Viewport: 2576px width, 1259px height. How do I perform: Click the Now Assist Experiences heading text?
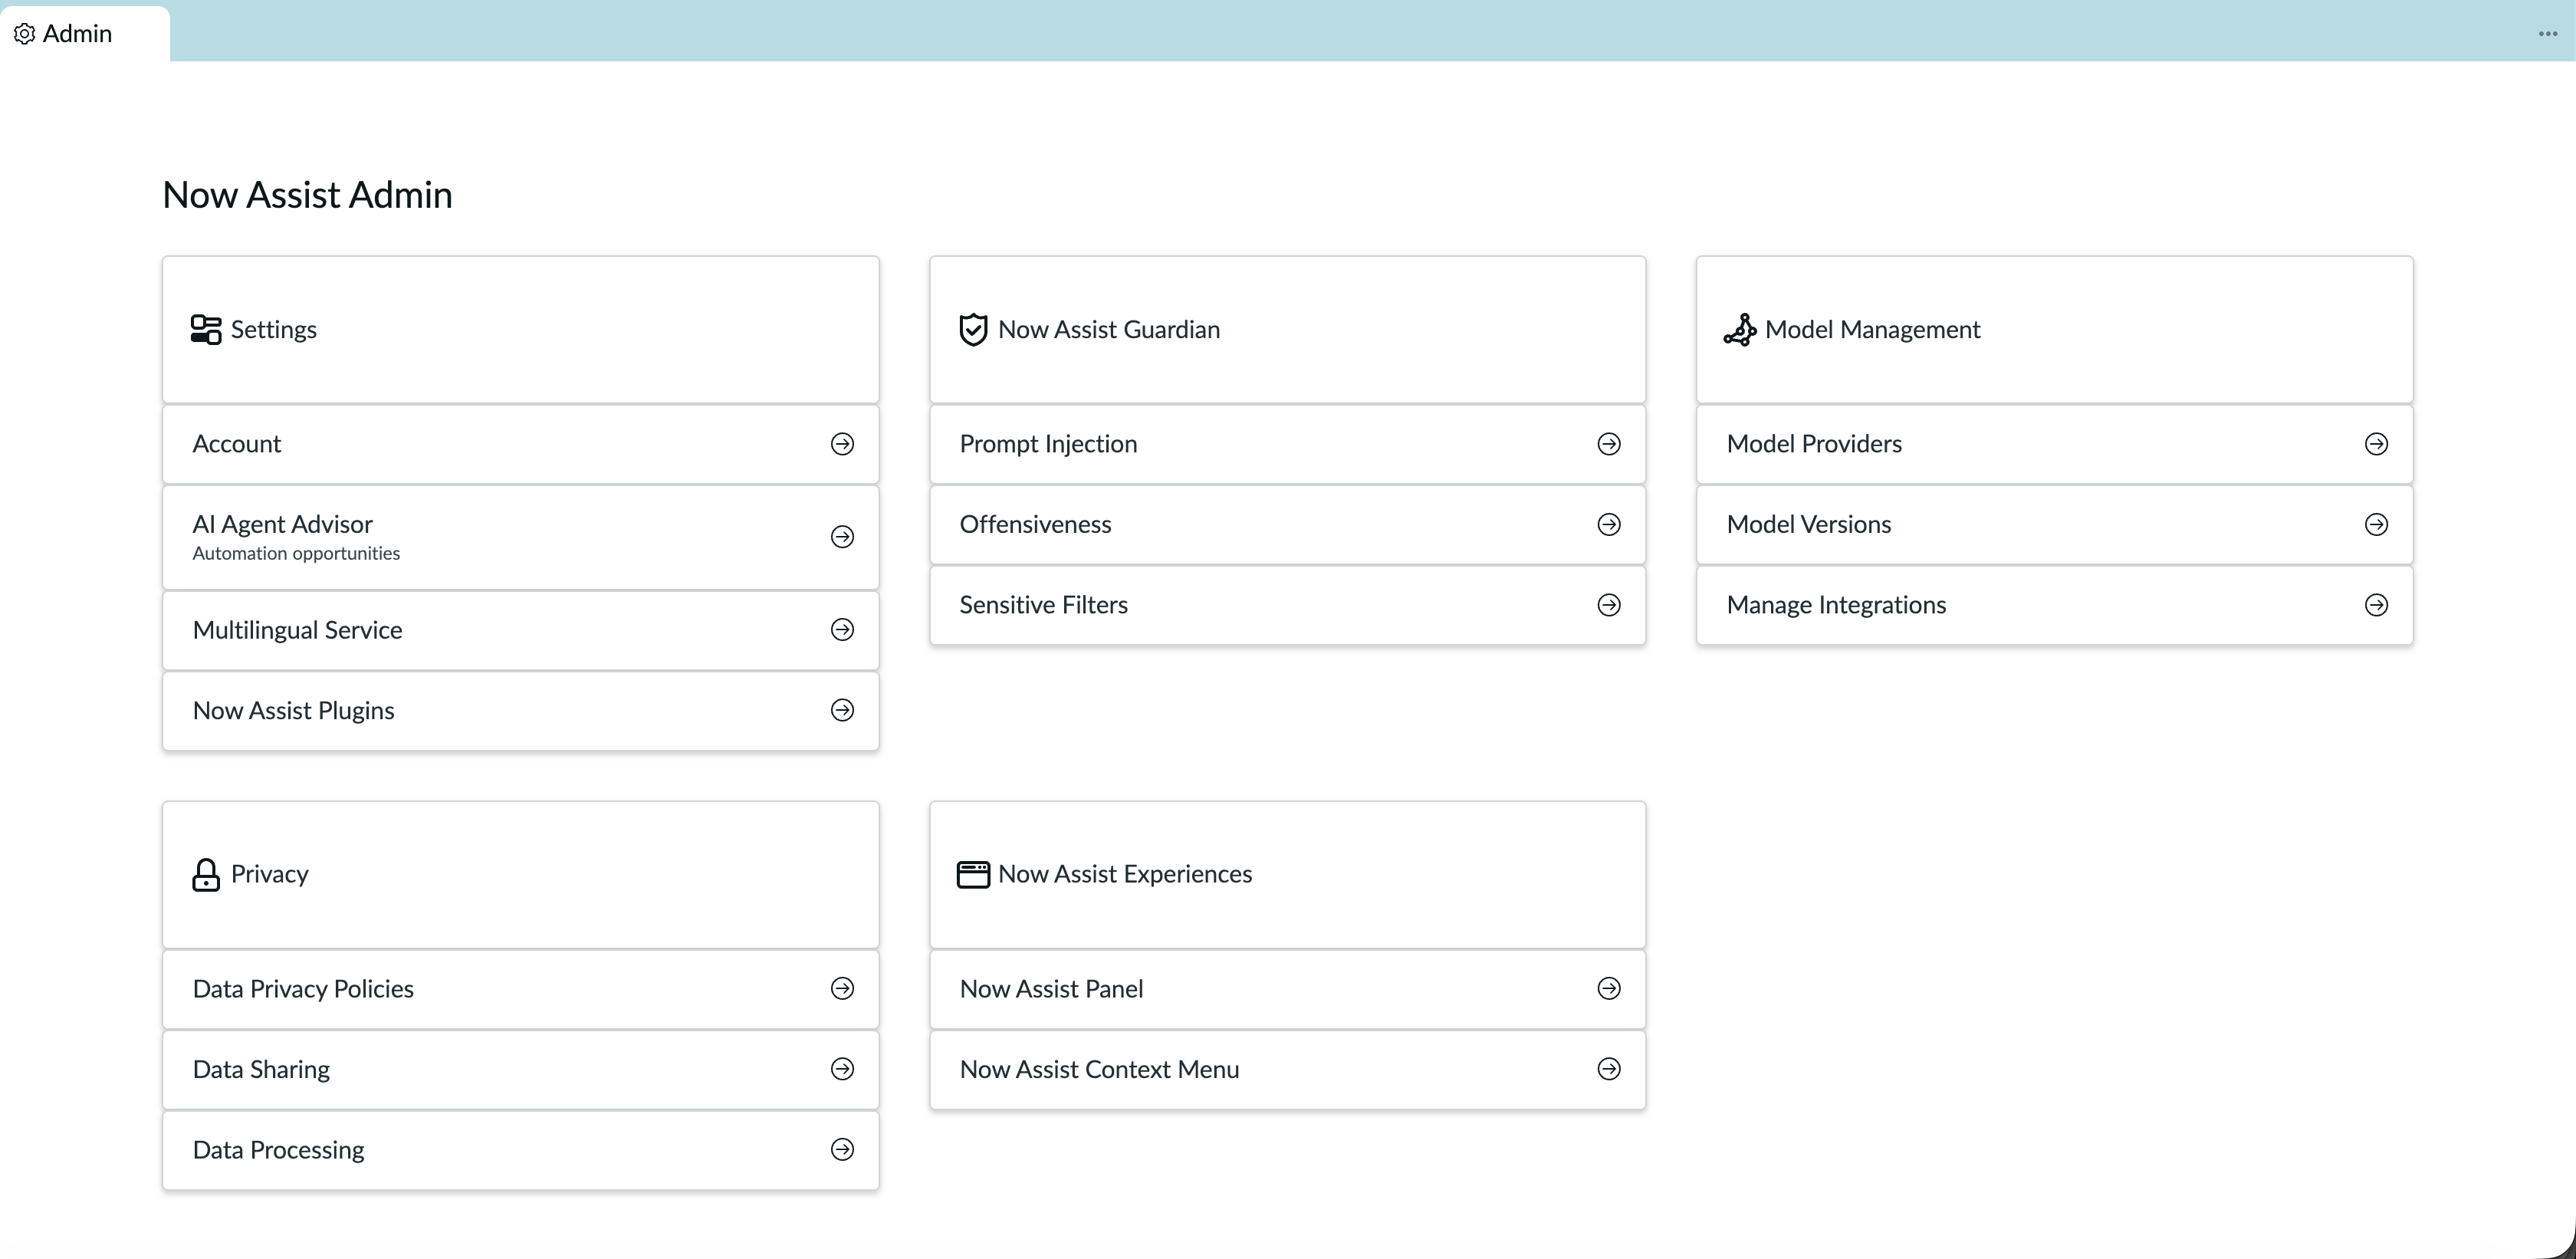point(1125,874)
